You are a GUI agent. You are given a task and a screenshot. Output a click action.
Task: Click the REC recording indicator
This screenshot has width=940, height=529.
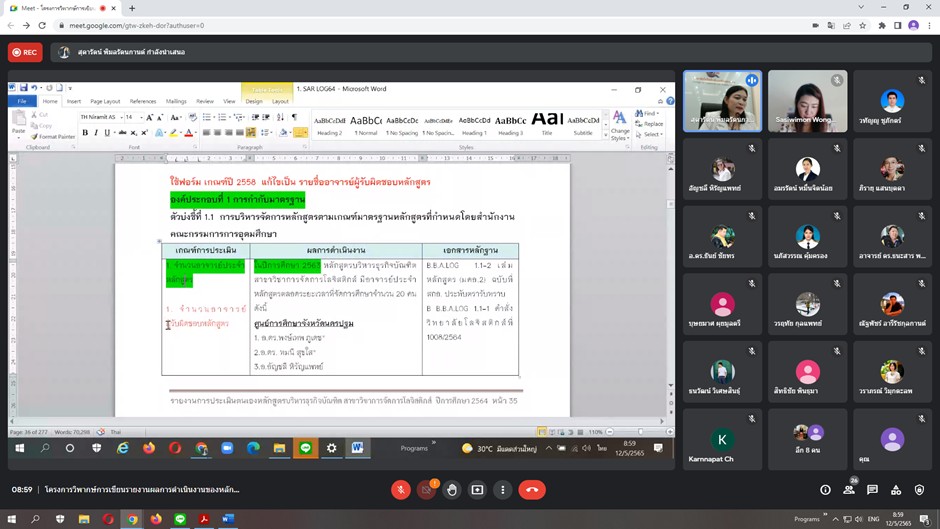tap(25, 52)
